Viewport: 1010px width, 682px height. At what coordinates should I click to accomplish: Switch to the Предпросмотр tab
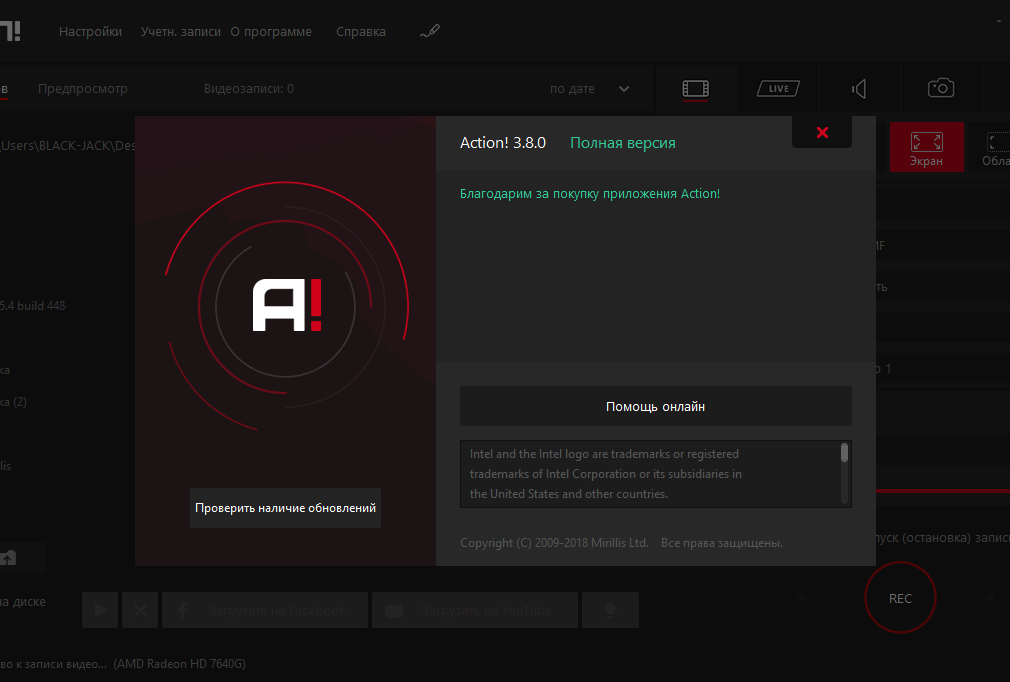[82, 89]
